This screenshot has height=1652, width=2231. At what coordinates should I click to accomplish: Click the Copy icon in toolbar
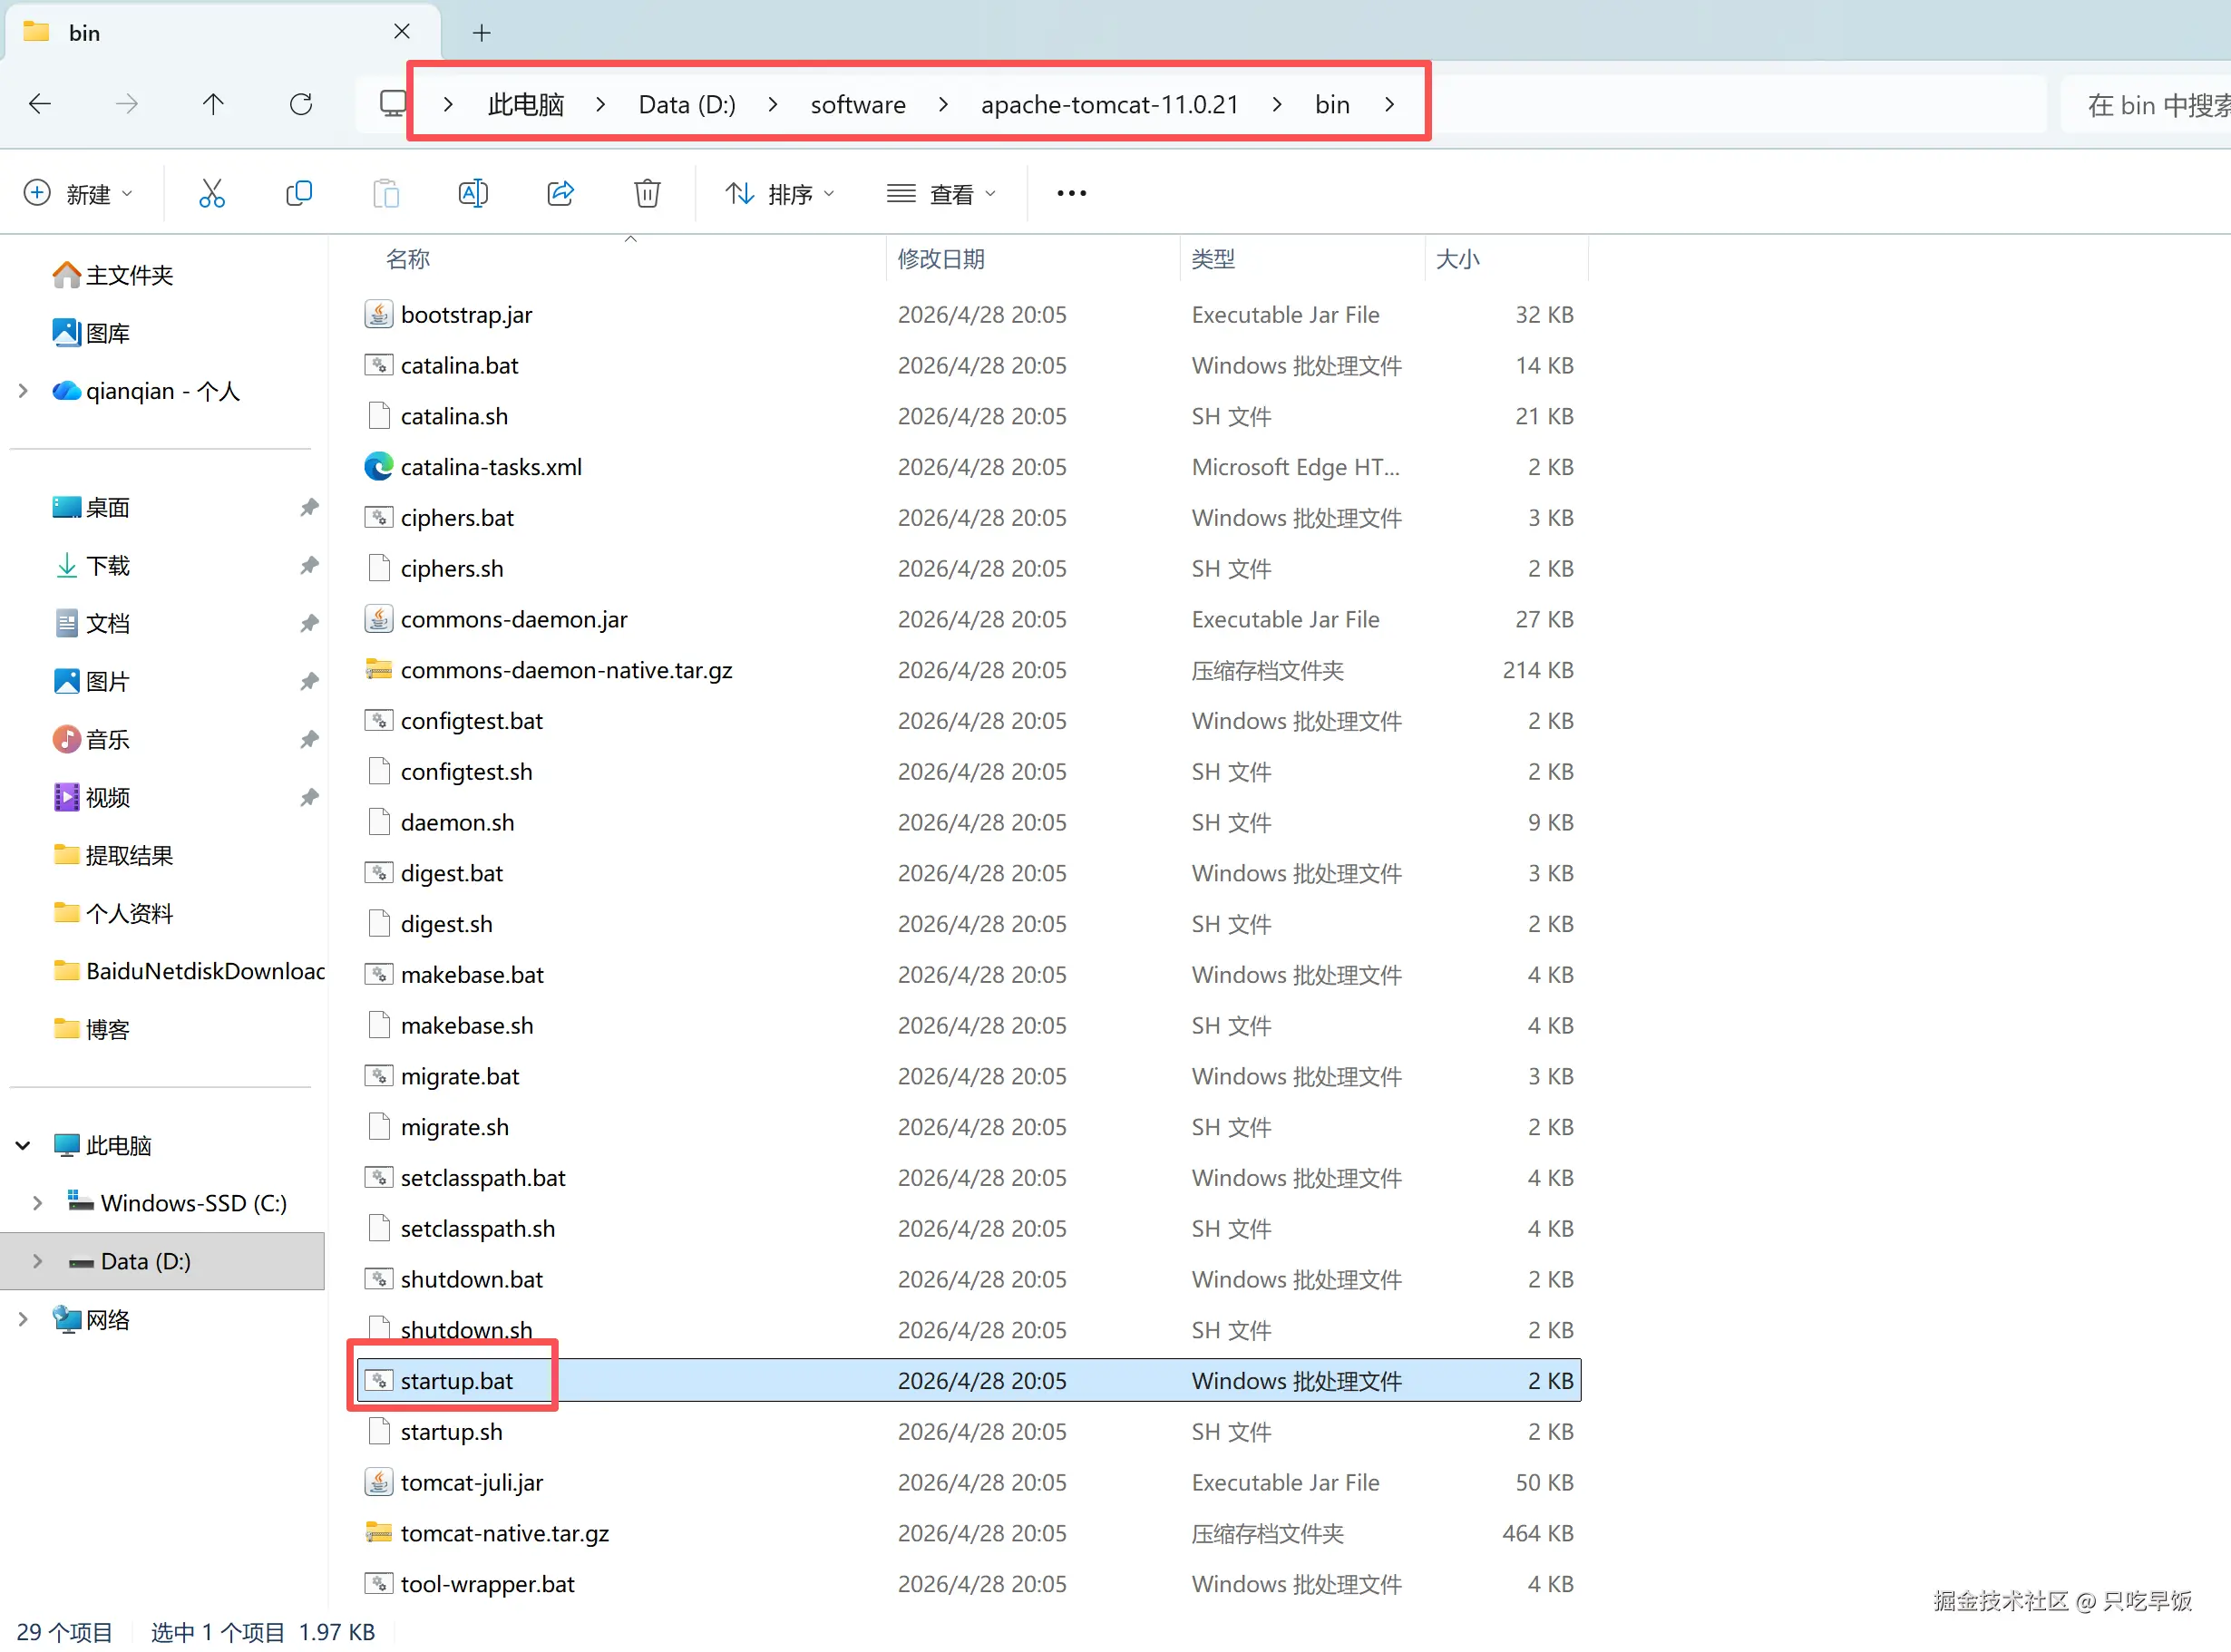(x=299, y=193)
